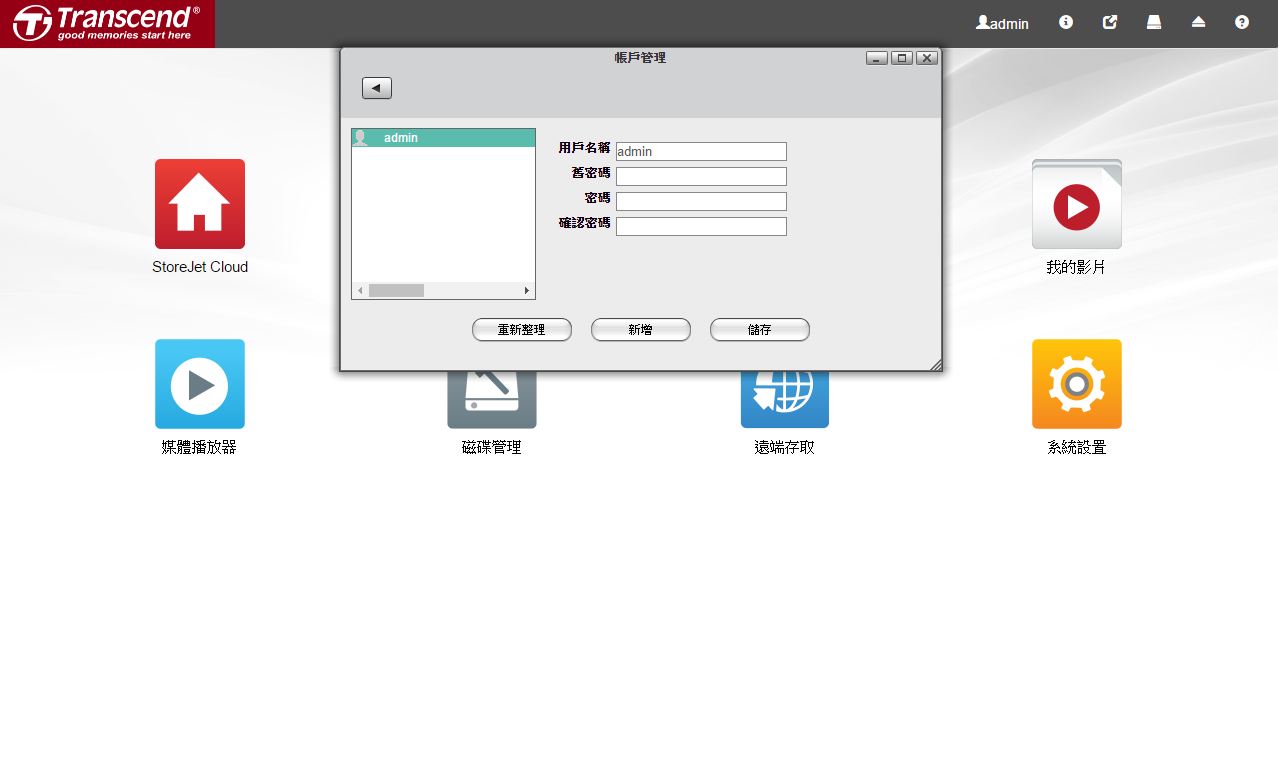Maximize the 帳戶管理 dialog
The width and height of the screenshot is (1278, 759).
(902, 58)
